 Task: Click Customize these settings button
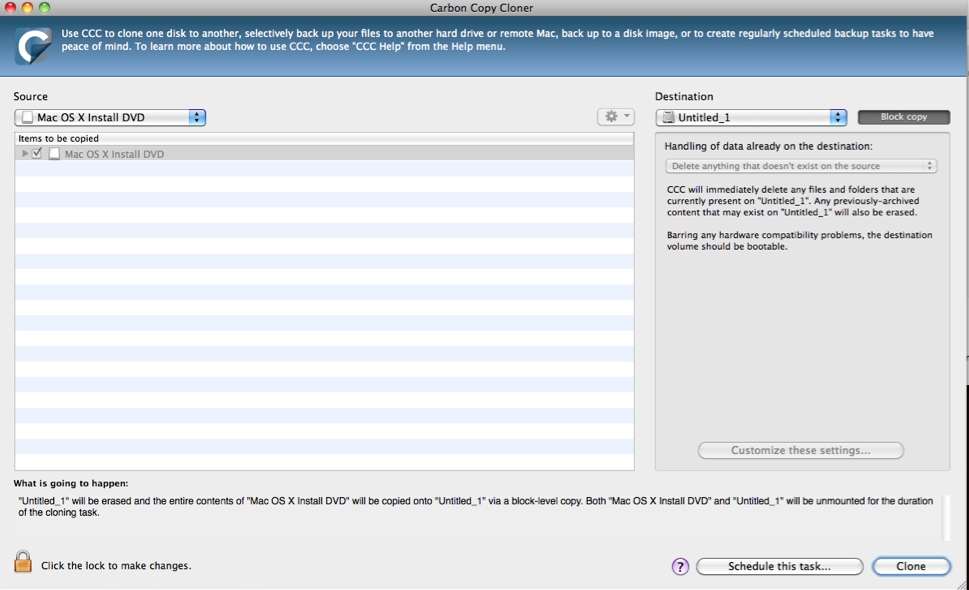pos(800,450)
